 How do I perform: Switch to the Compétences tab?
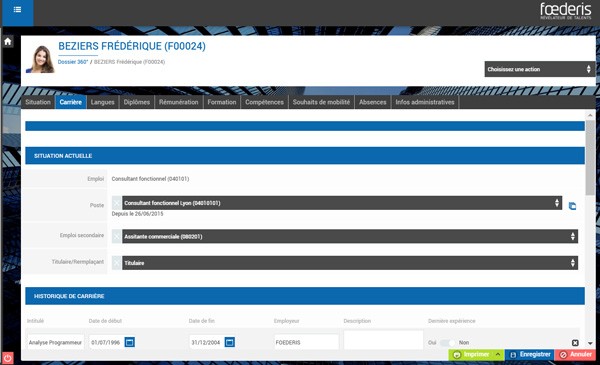coord(264,102)
